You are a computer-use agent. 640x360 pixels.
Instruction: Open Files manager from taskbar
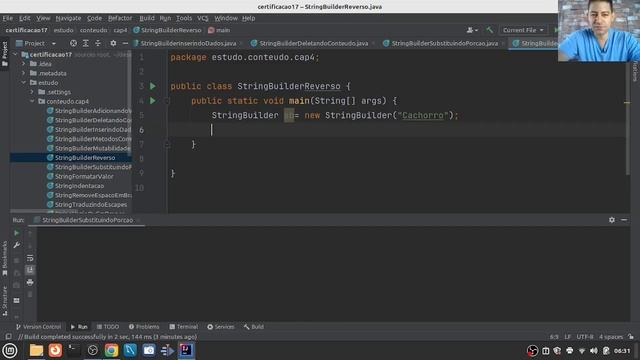[x=36, y=350]
